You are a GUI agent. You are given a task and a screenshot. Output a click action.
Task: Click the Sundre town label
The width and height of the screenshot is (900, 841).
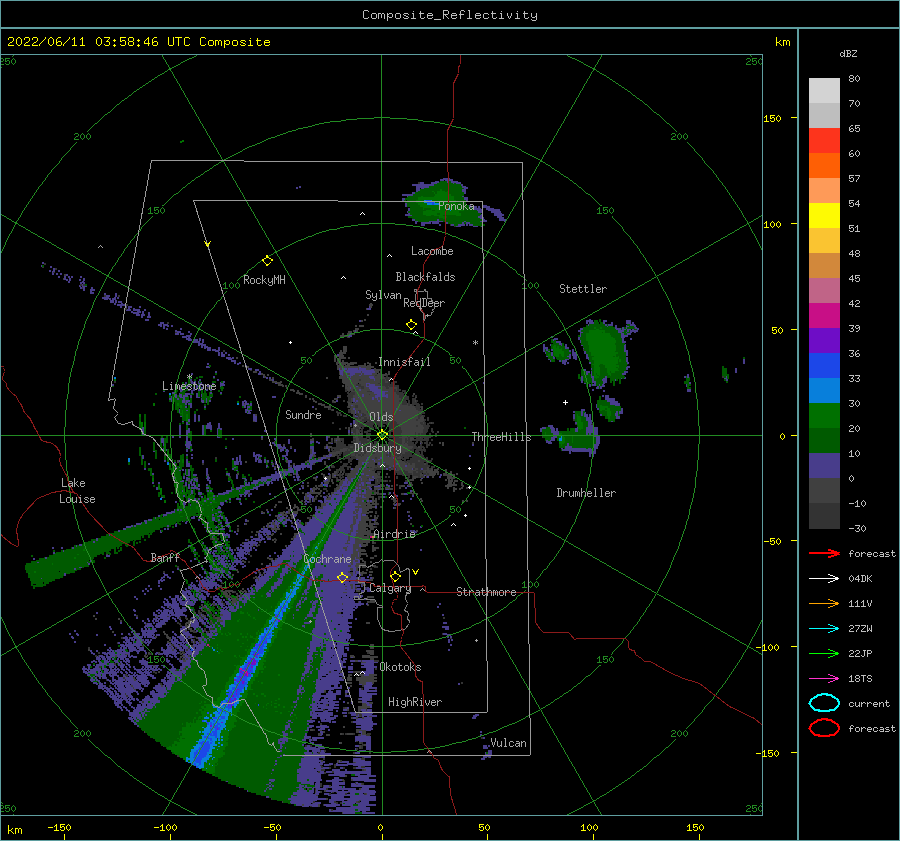tap(303, 415)
